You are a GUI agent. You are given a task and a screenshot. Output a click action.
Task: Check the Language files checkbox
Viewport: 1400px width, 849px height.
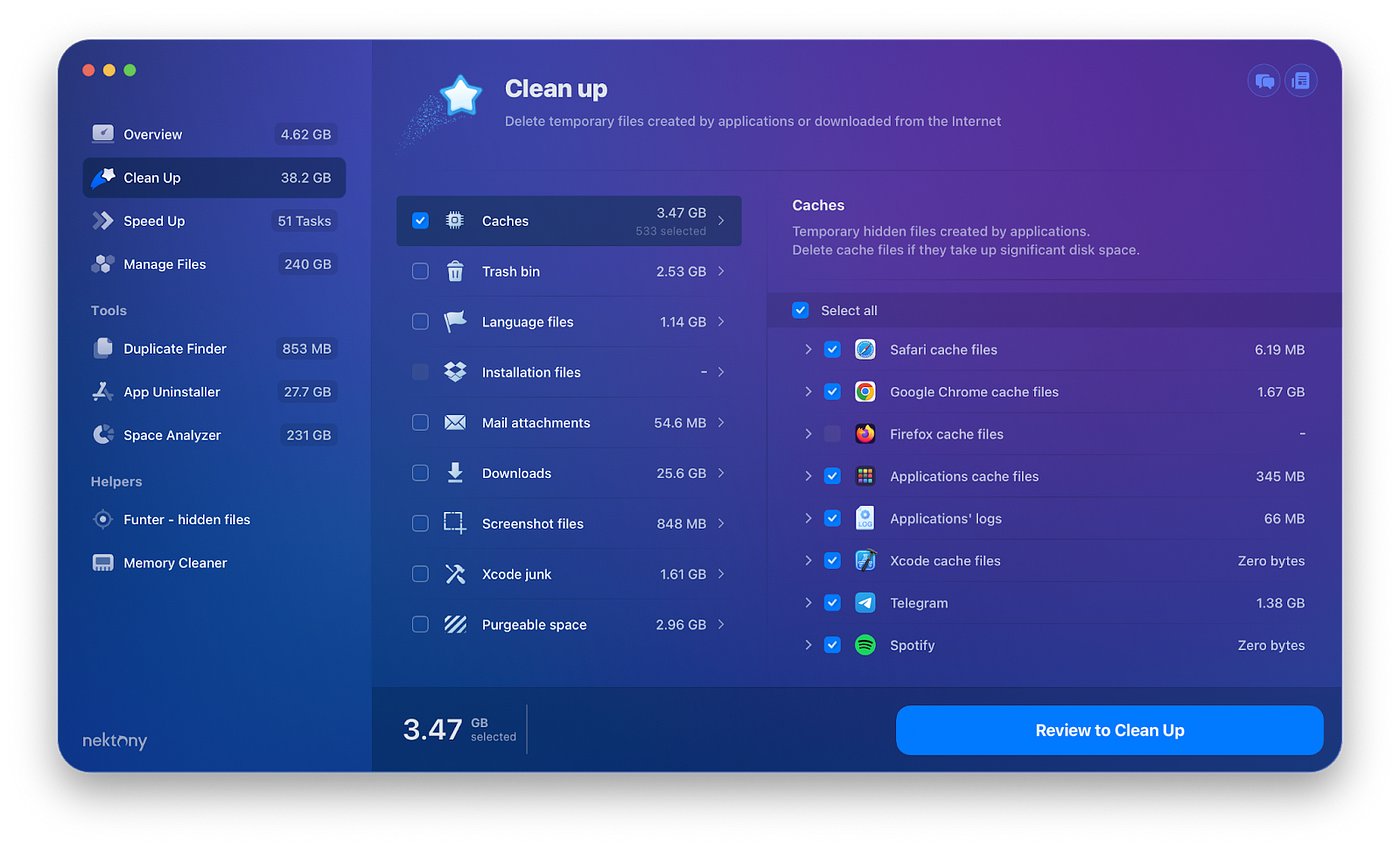(420, 321)
